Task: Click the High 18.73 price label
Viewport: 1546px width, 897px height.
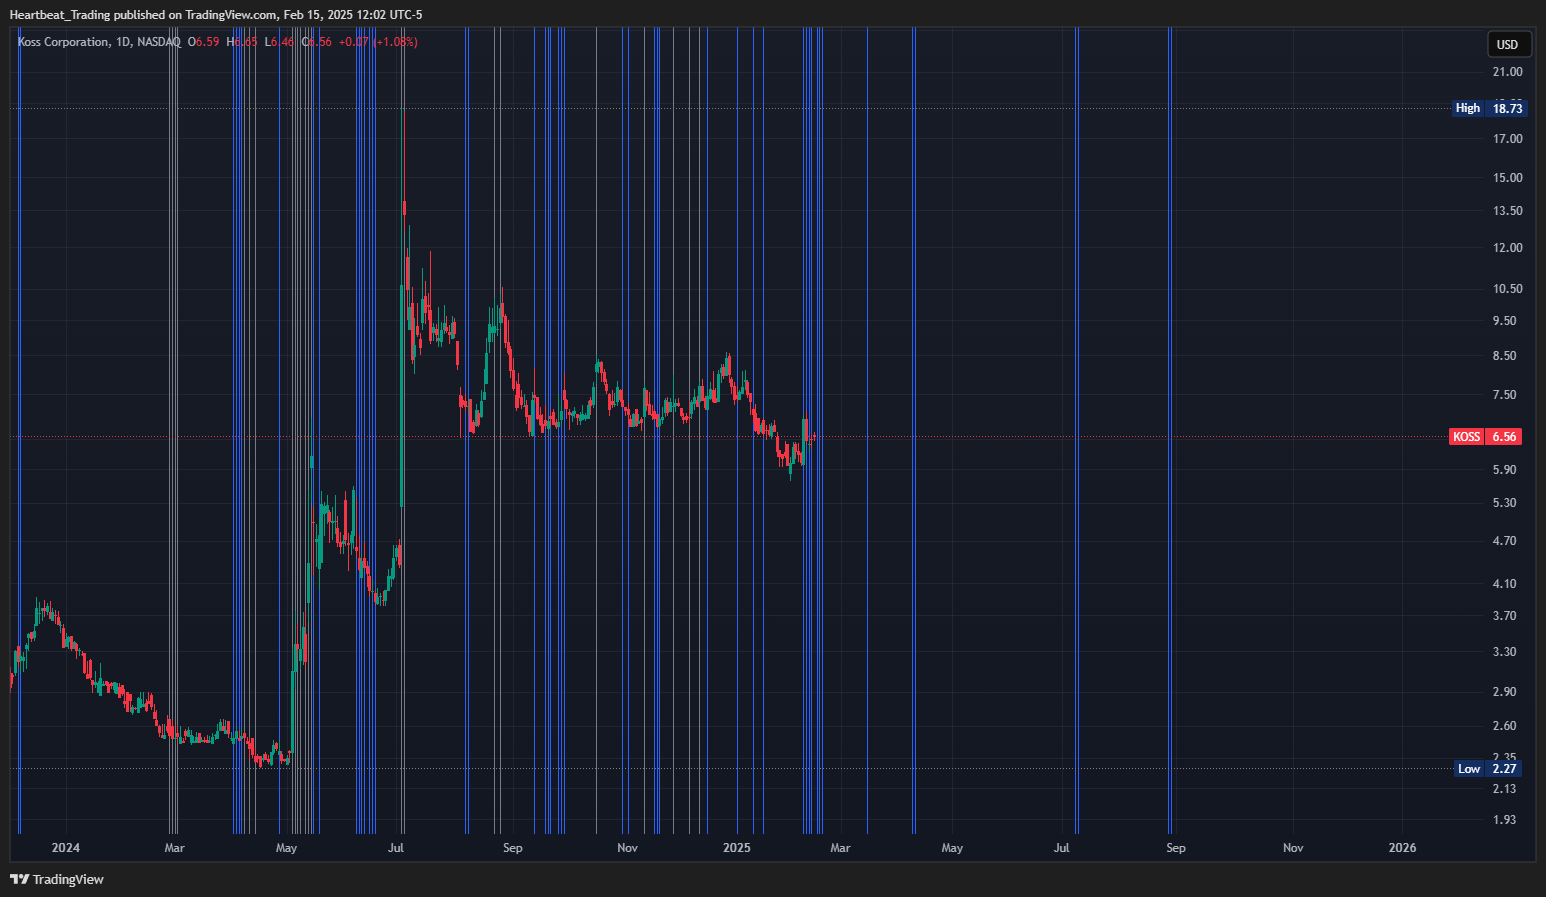Action: tap(1489, 108)
